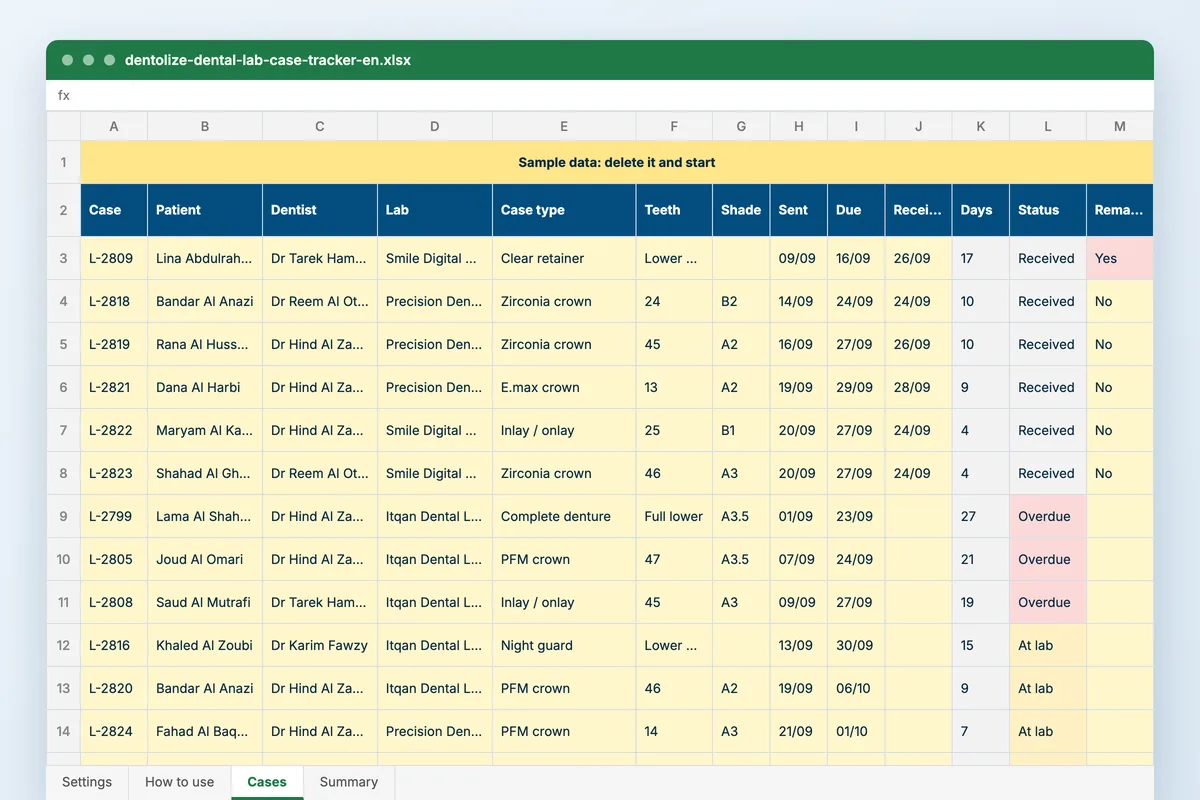Click the sent date 01/09

[x=799, y=516]
